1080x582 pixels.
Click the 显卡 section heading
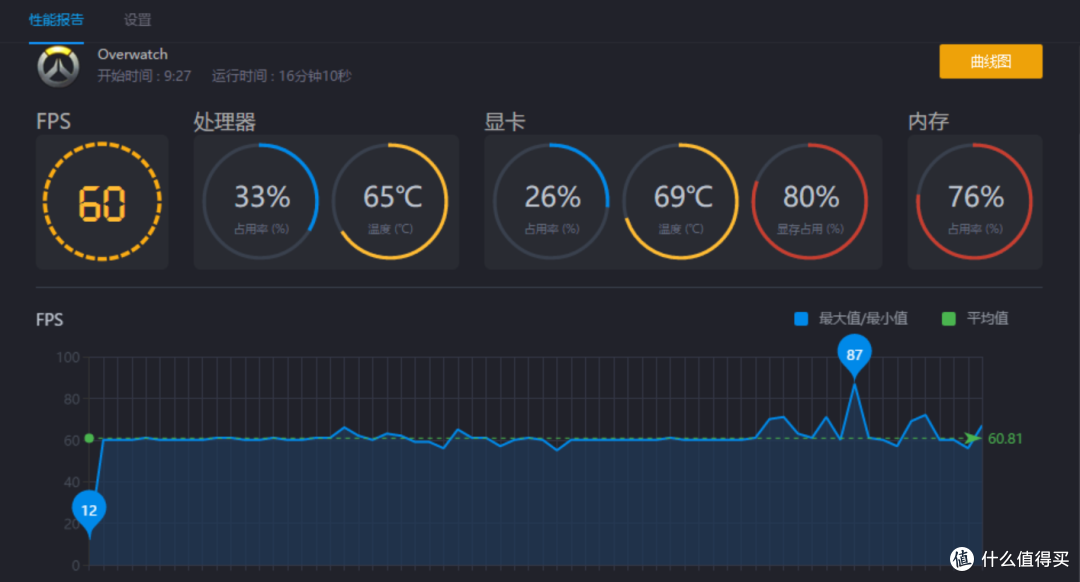[505, 122]
